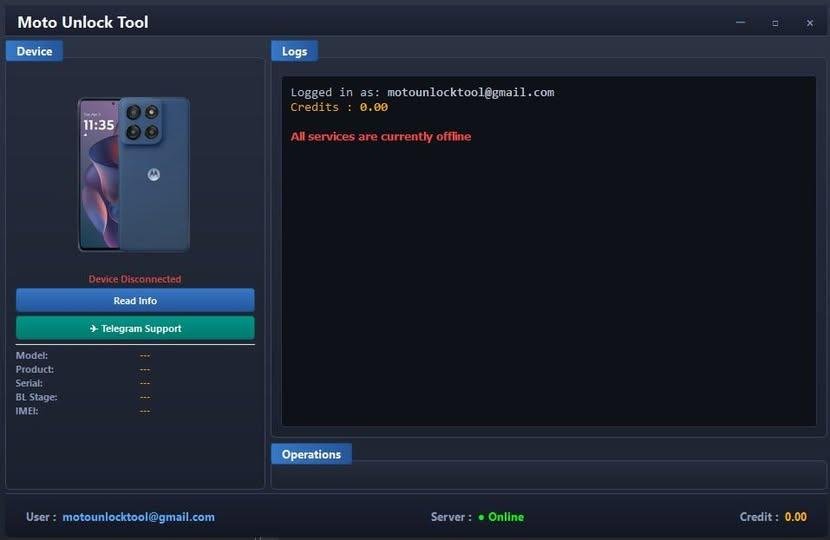Click the IMEI value field
Viewport: 830px width, 540px height.
tap(145, 411)
